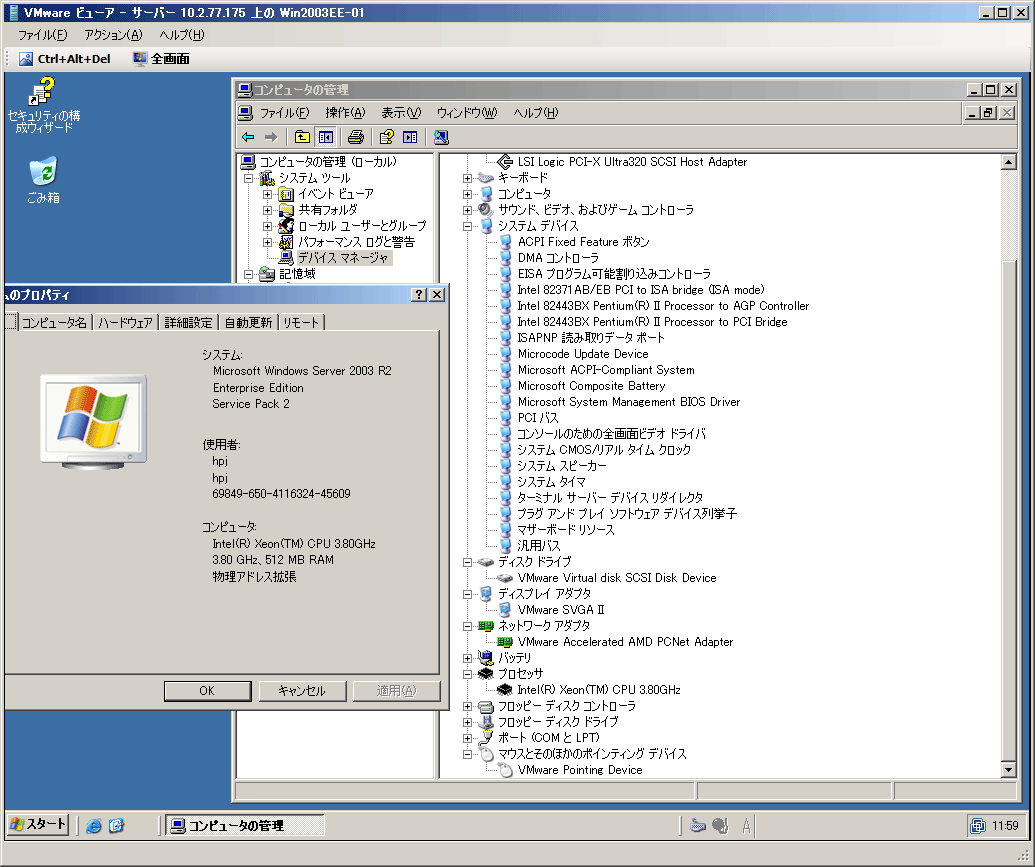
Task: Select LSI Logic PCI-X Ultra320 SCSI Host Adapter
Action: 632,162
